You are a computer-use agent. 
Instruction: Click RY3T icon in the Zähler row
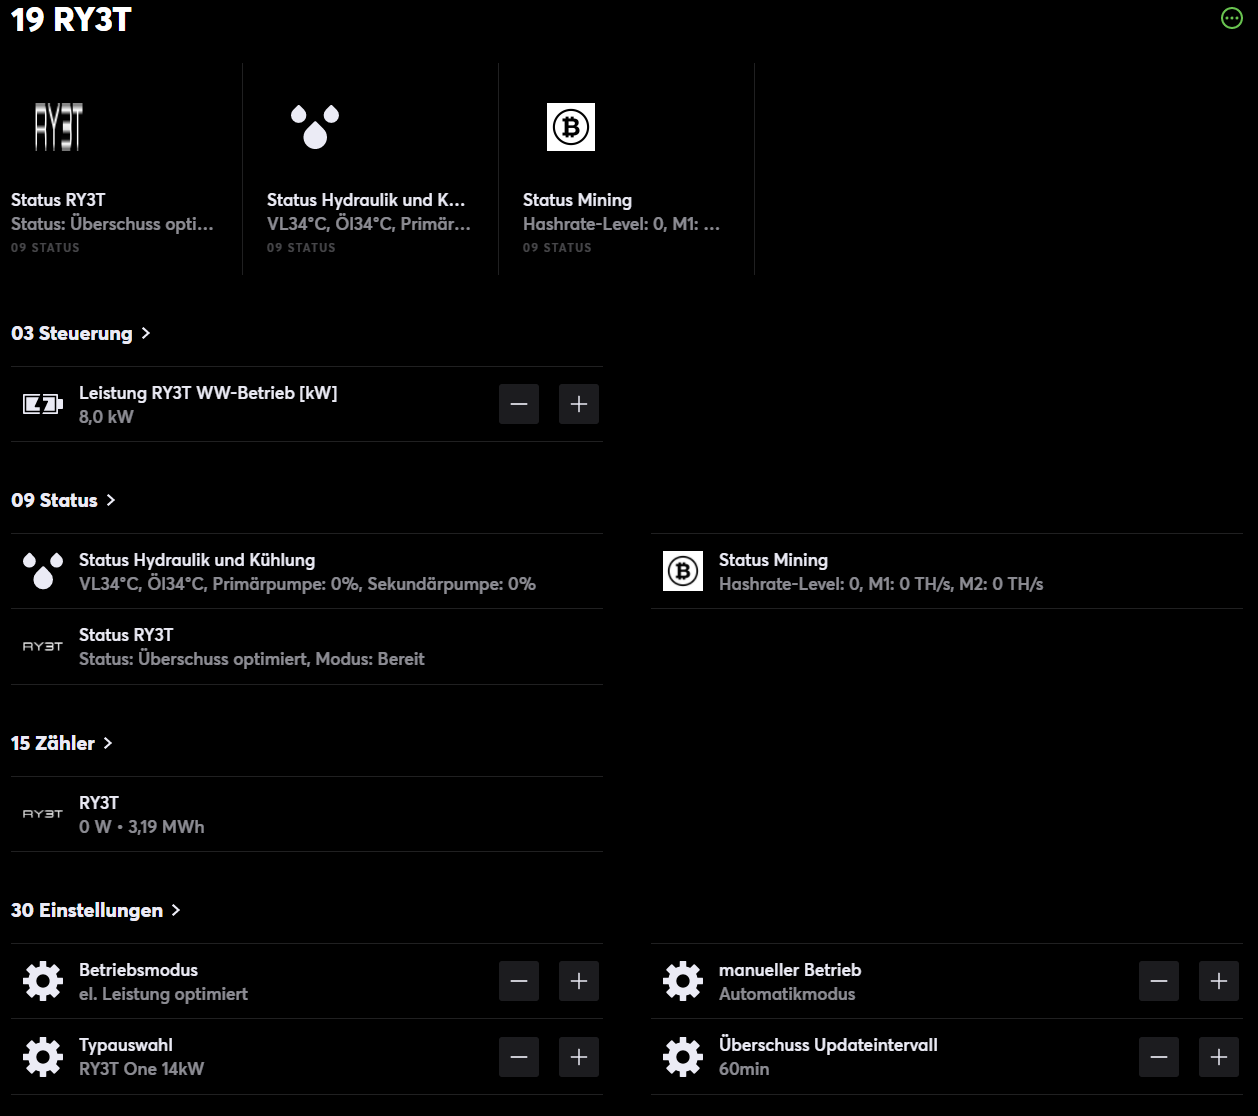[43, 814]
